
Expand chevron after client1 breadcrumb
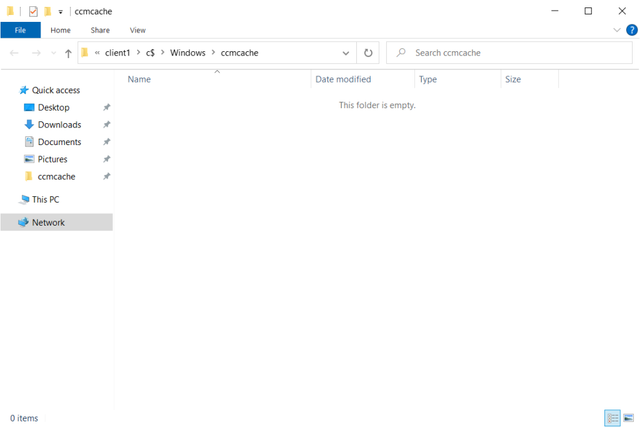click(x=138, y=53)
